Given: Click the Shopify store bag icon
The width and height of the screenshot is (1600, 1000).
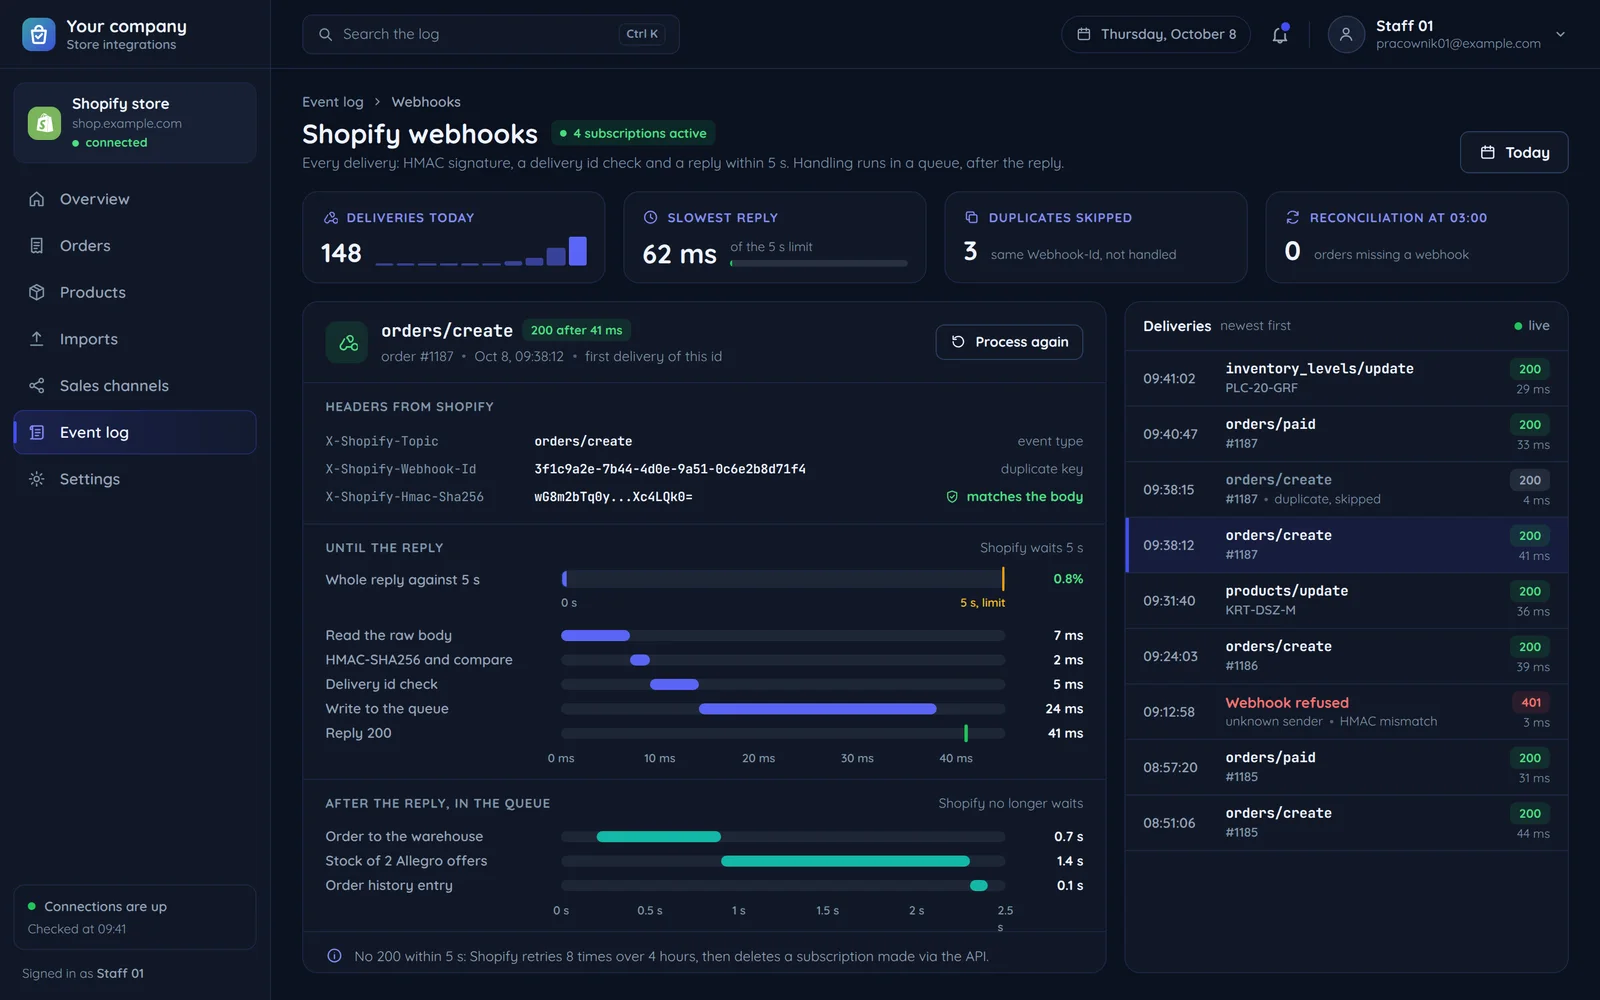Looking at the screenshot, I should pyautogui.click(x=44, y=123).
